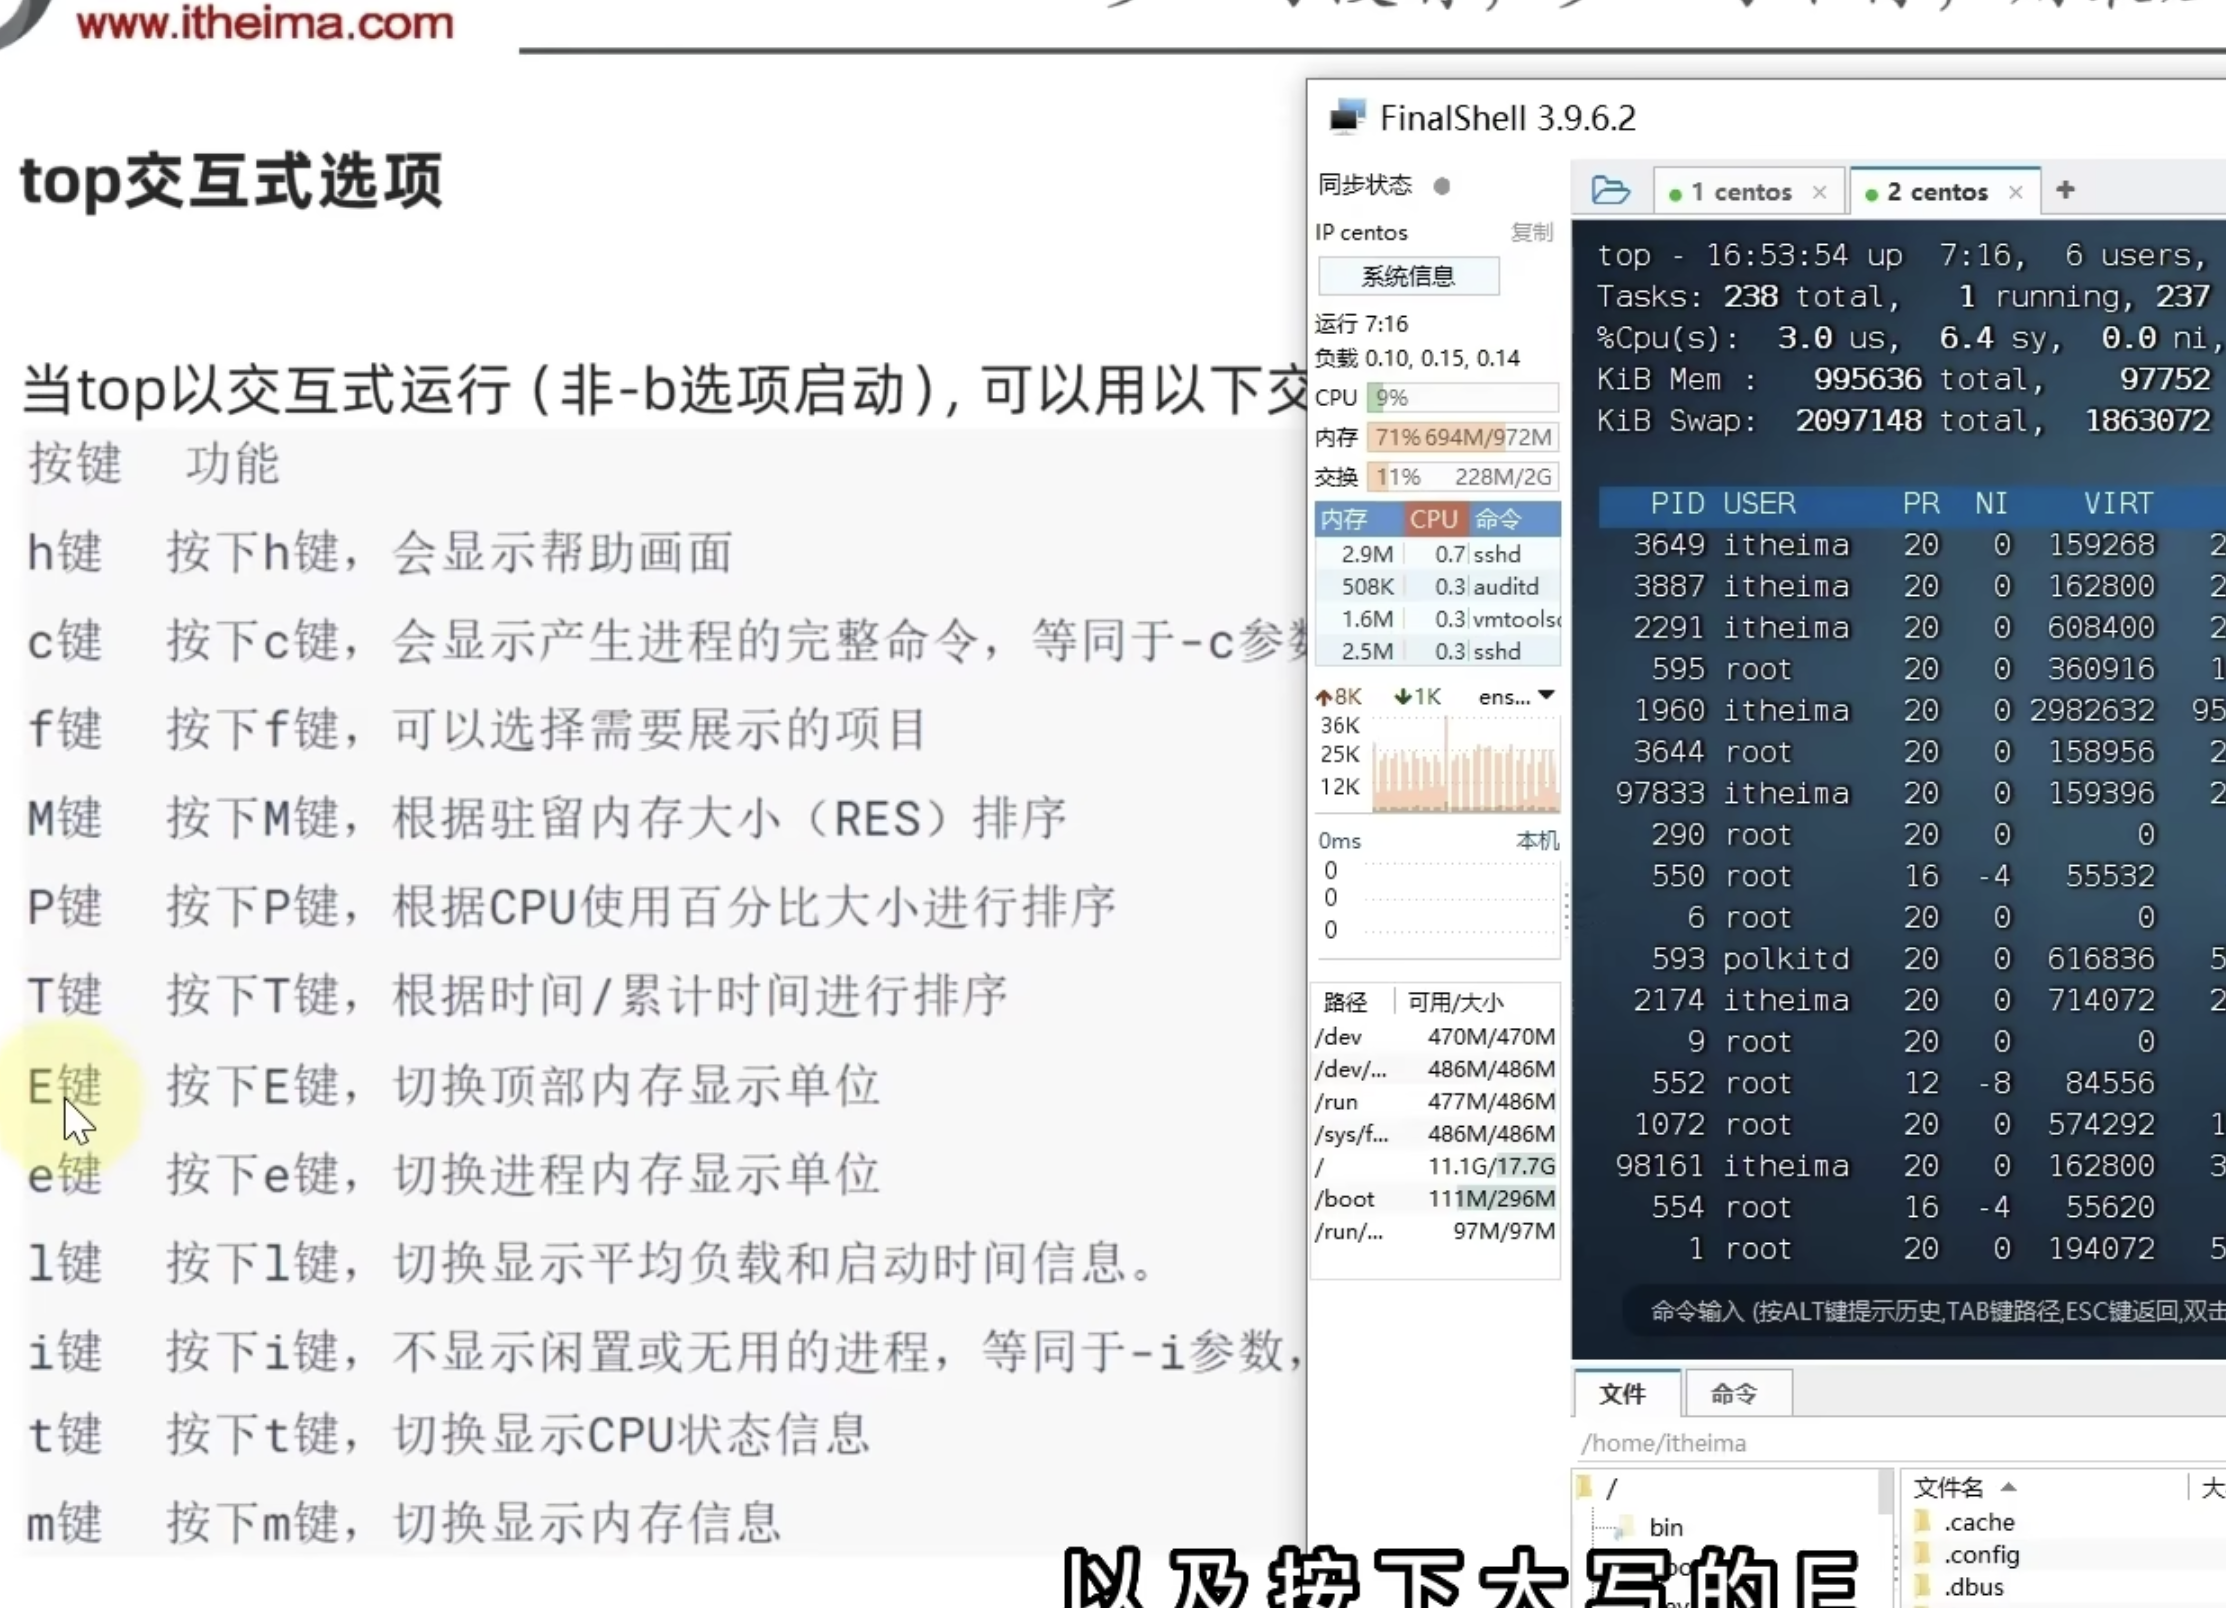Click the 负载 load average text

tap(1417, 358)
